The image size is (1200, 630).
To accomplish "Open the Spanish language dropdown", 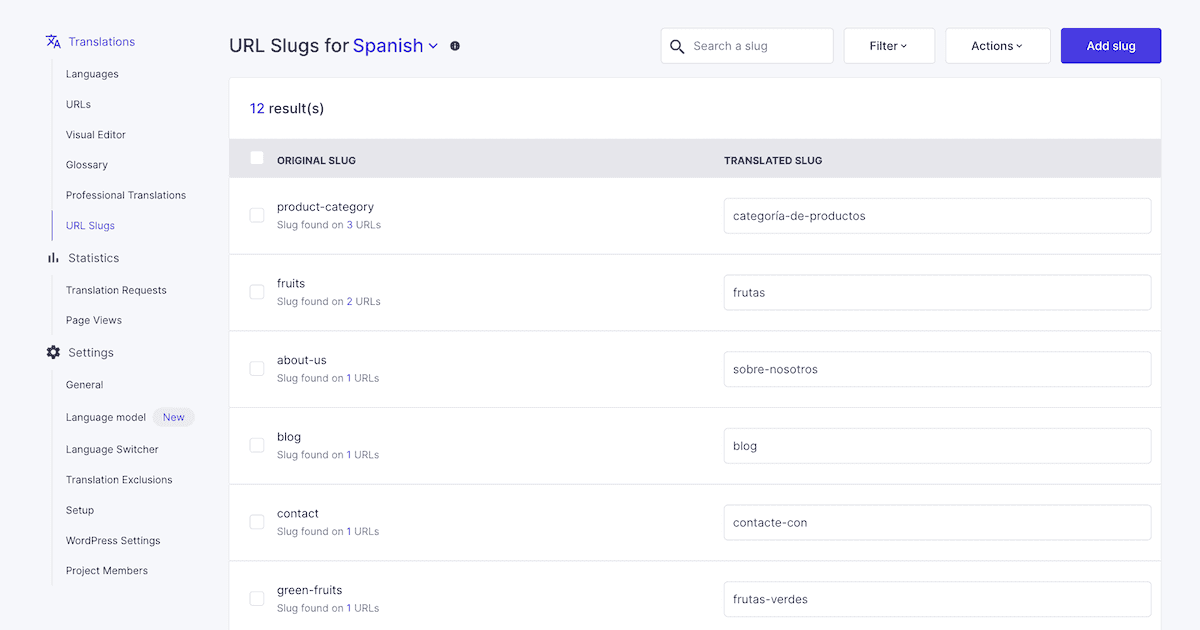I will [x=396, y=46].
